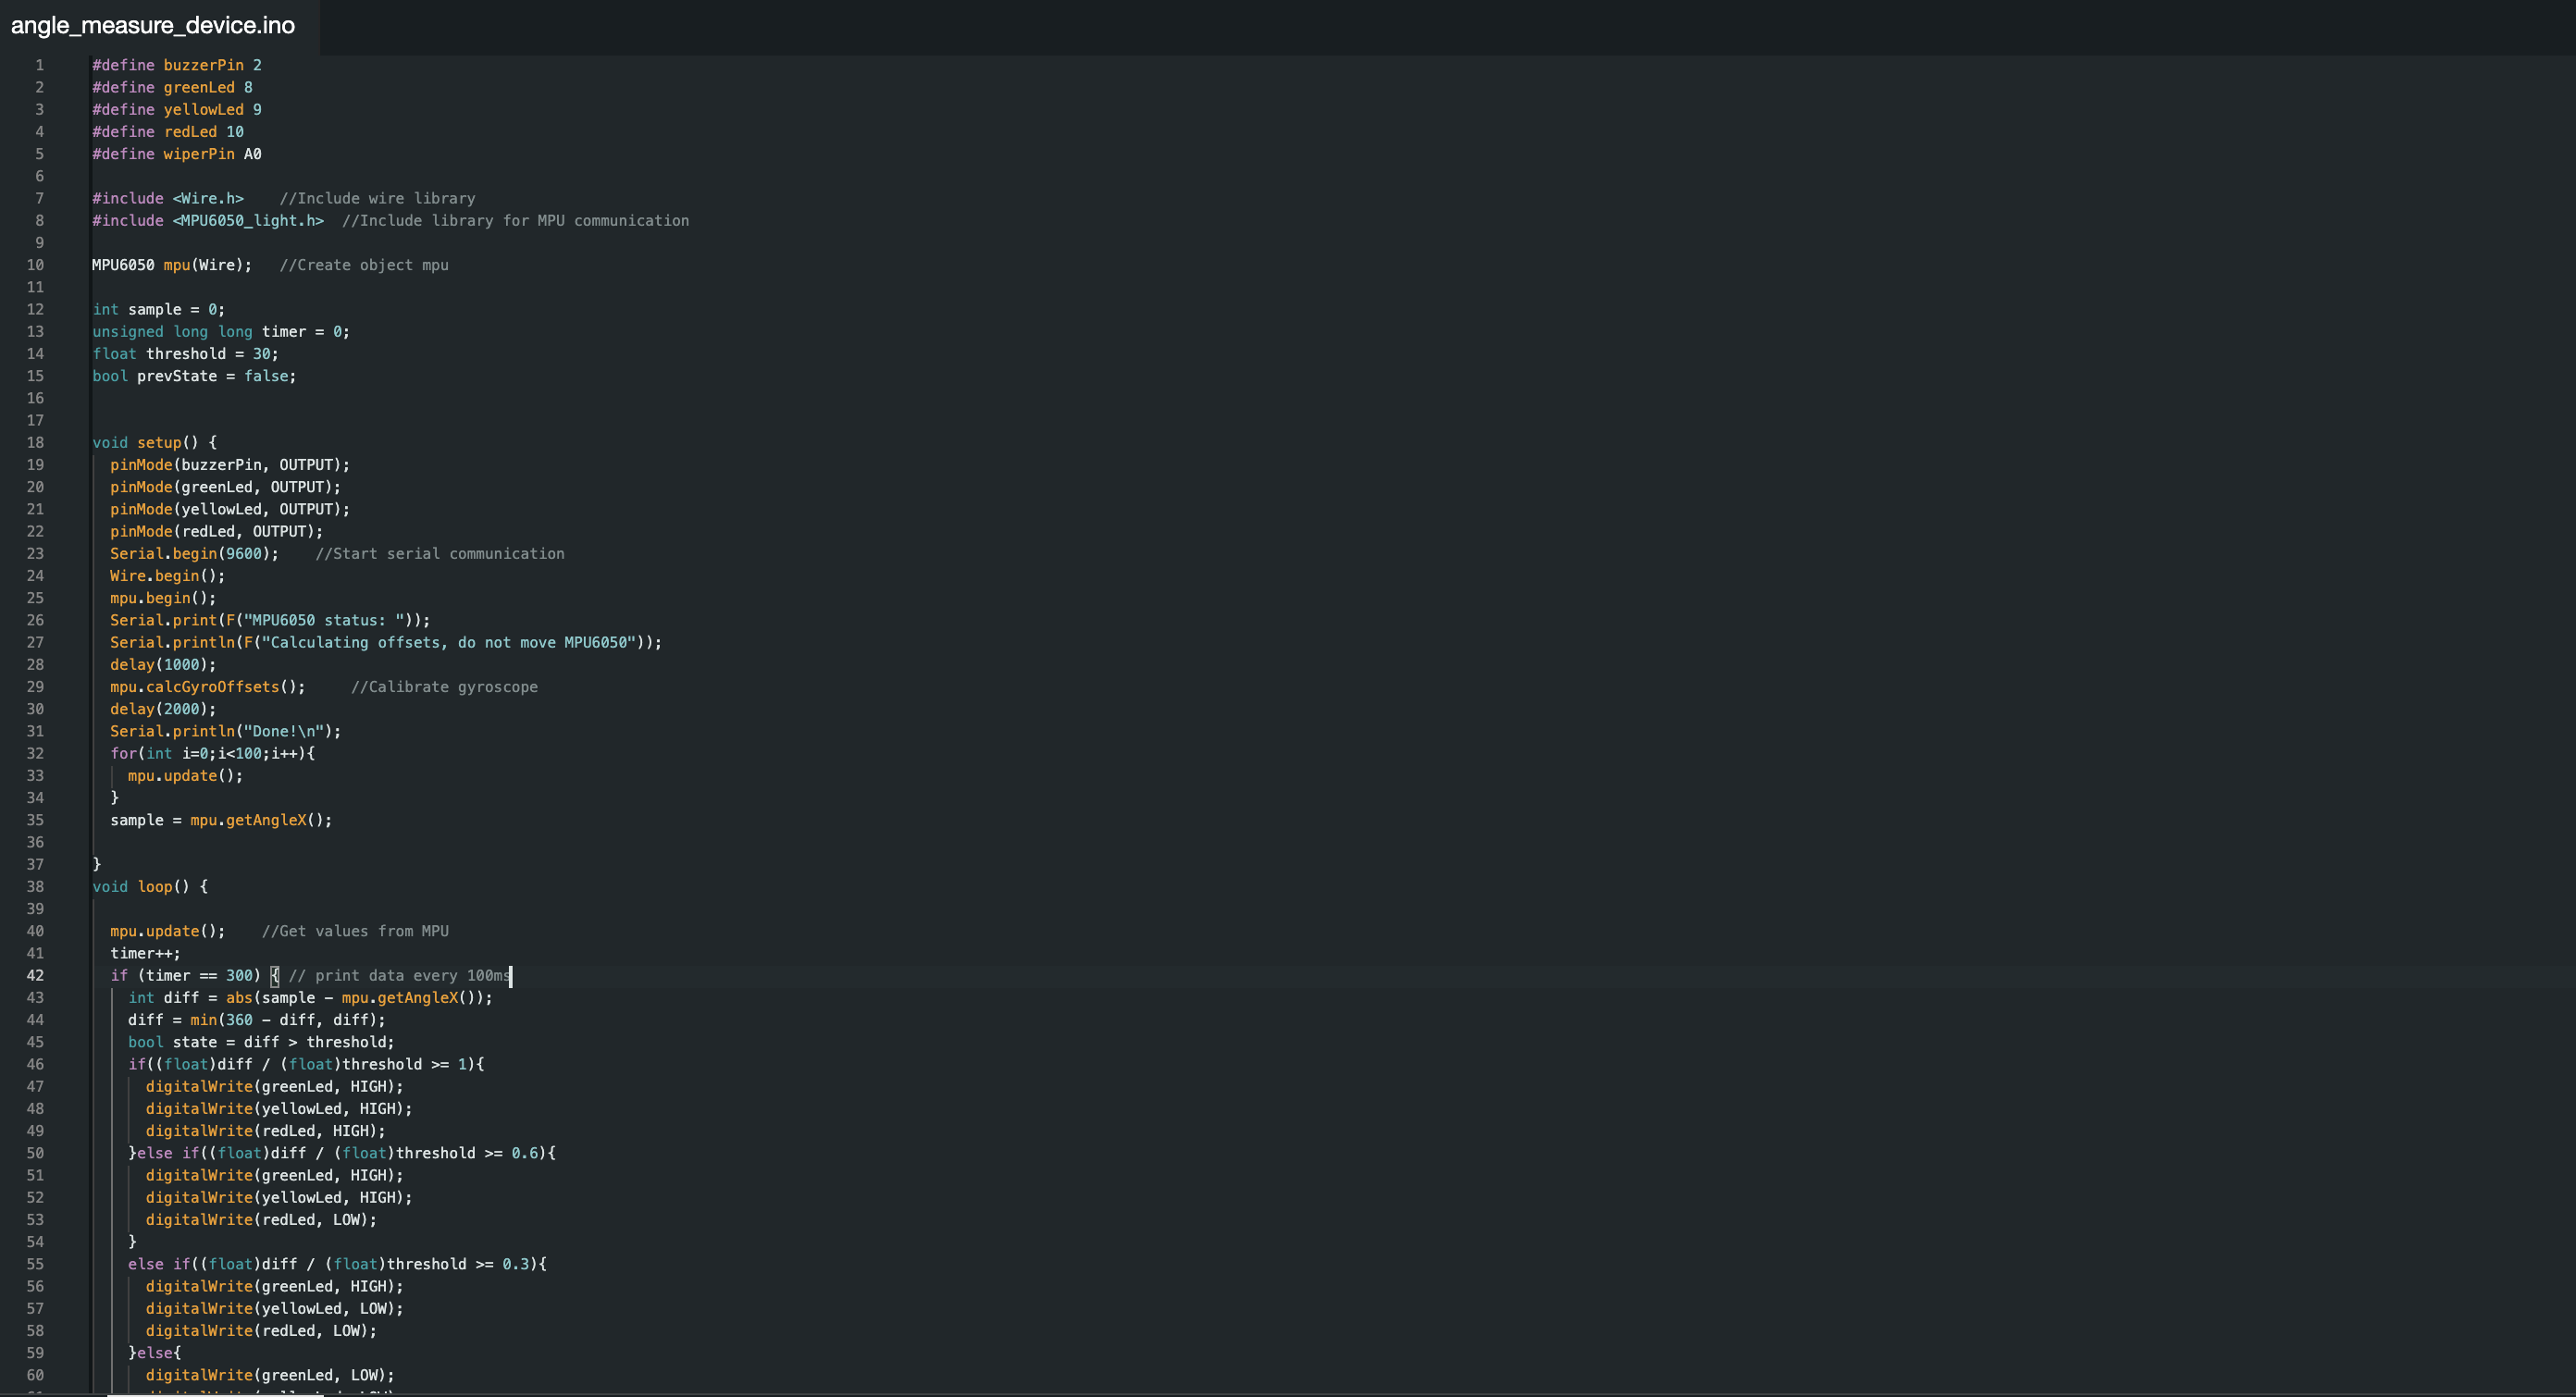Click the mpu.calcGyroOffsets() line
The image size is (2576, 1397).
tap(208, 687)
